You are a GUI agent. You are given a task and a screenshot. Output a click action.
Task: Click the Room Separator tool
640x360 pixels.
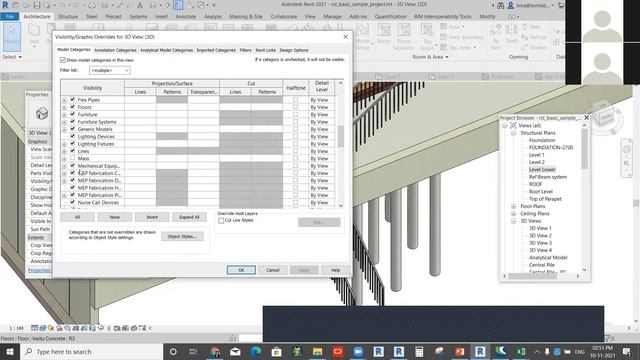click(404, 36)
